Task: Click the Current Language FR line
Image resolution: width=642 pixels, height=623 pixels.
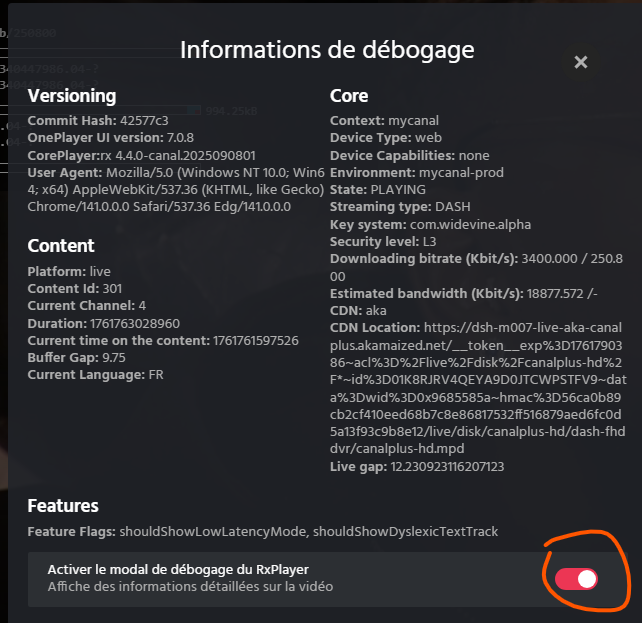Action: (x=95, y=374)
